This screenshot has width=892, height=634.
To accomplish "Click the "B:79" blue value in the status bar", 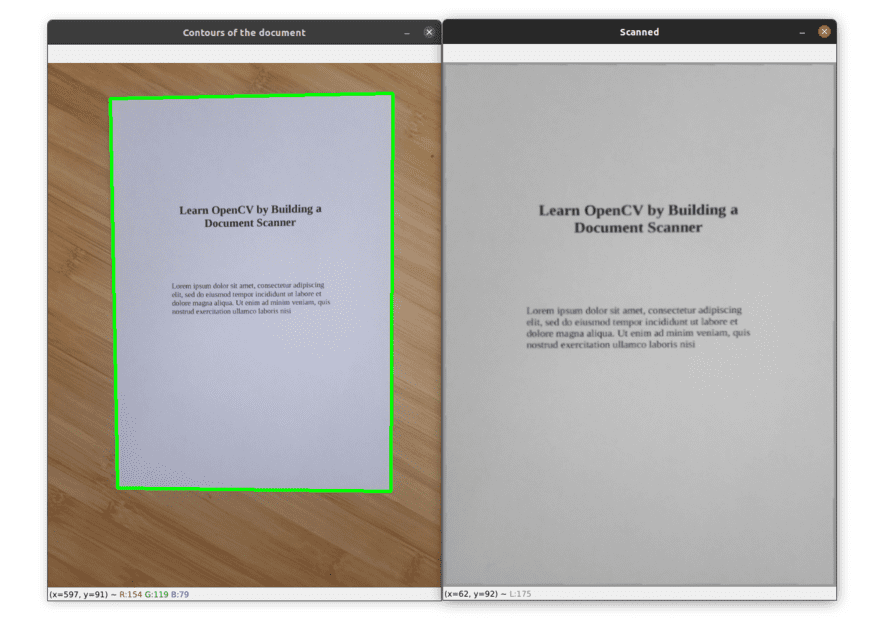I will (180, 594).
